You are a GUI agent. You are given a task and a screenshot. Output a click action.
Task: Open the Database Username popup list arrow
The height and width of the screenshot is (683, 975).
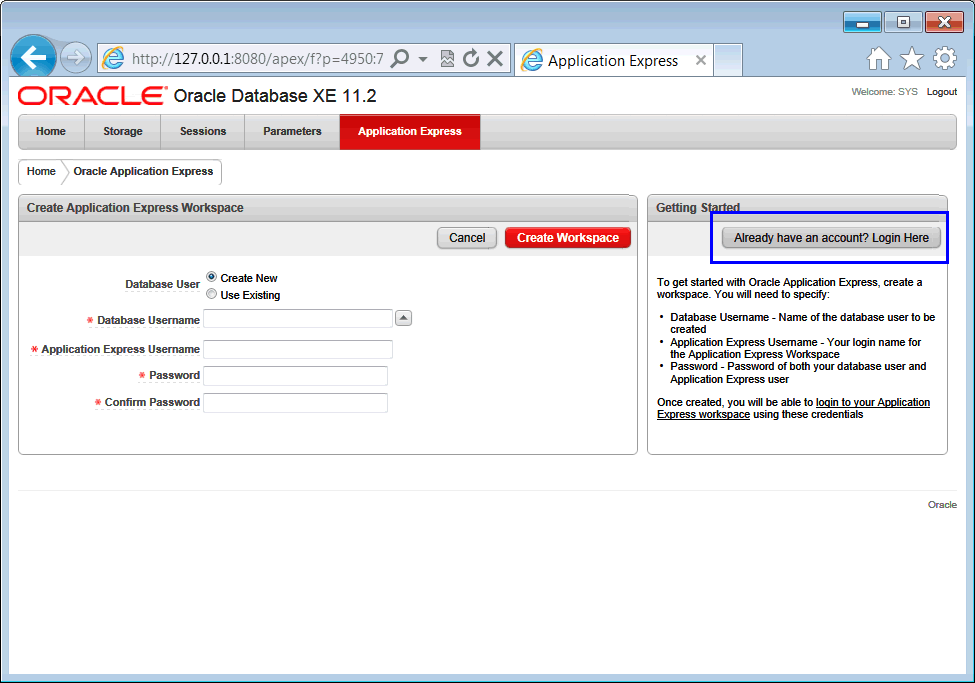pyautogui.click(x=404, y=318)
